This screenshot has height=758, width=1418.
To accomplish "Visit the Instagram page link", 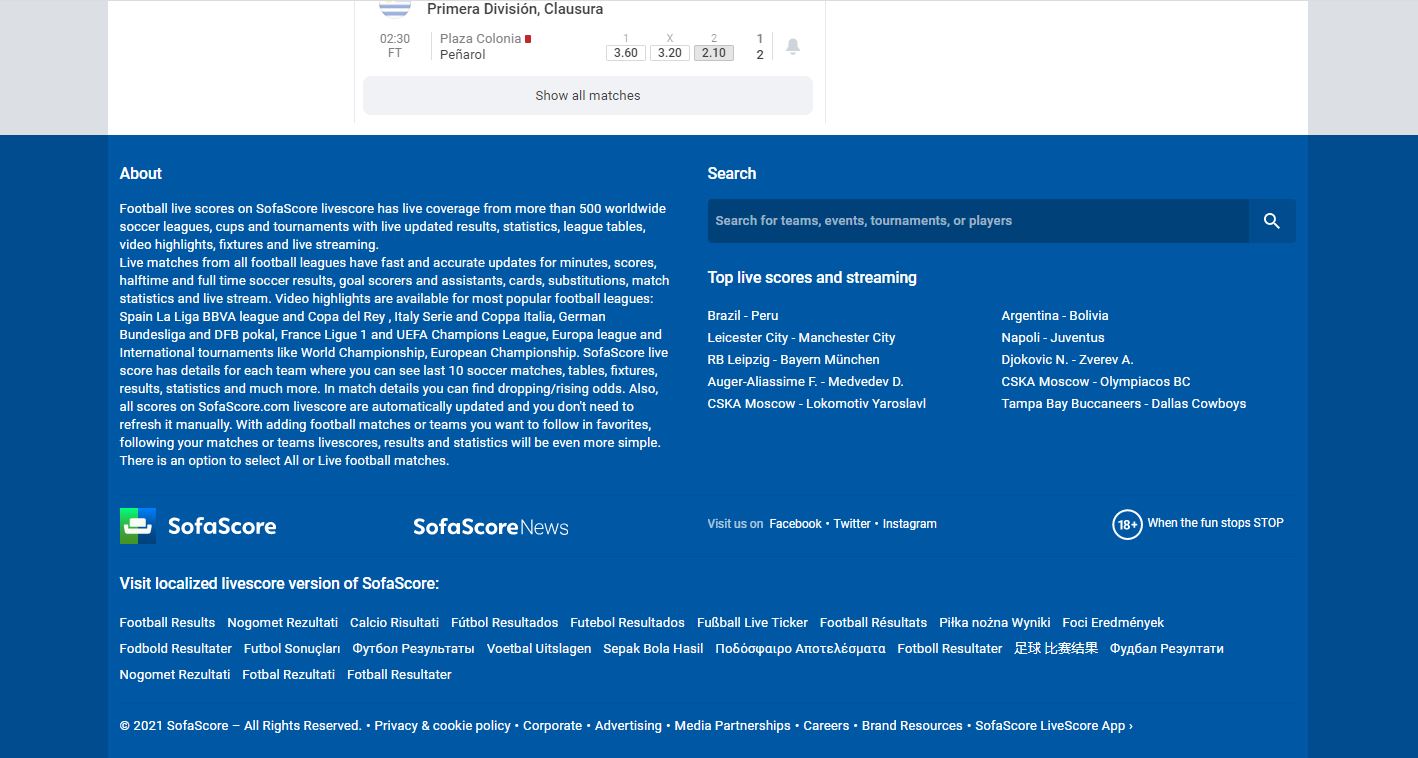I will [x=909, y=524].
